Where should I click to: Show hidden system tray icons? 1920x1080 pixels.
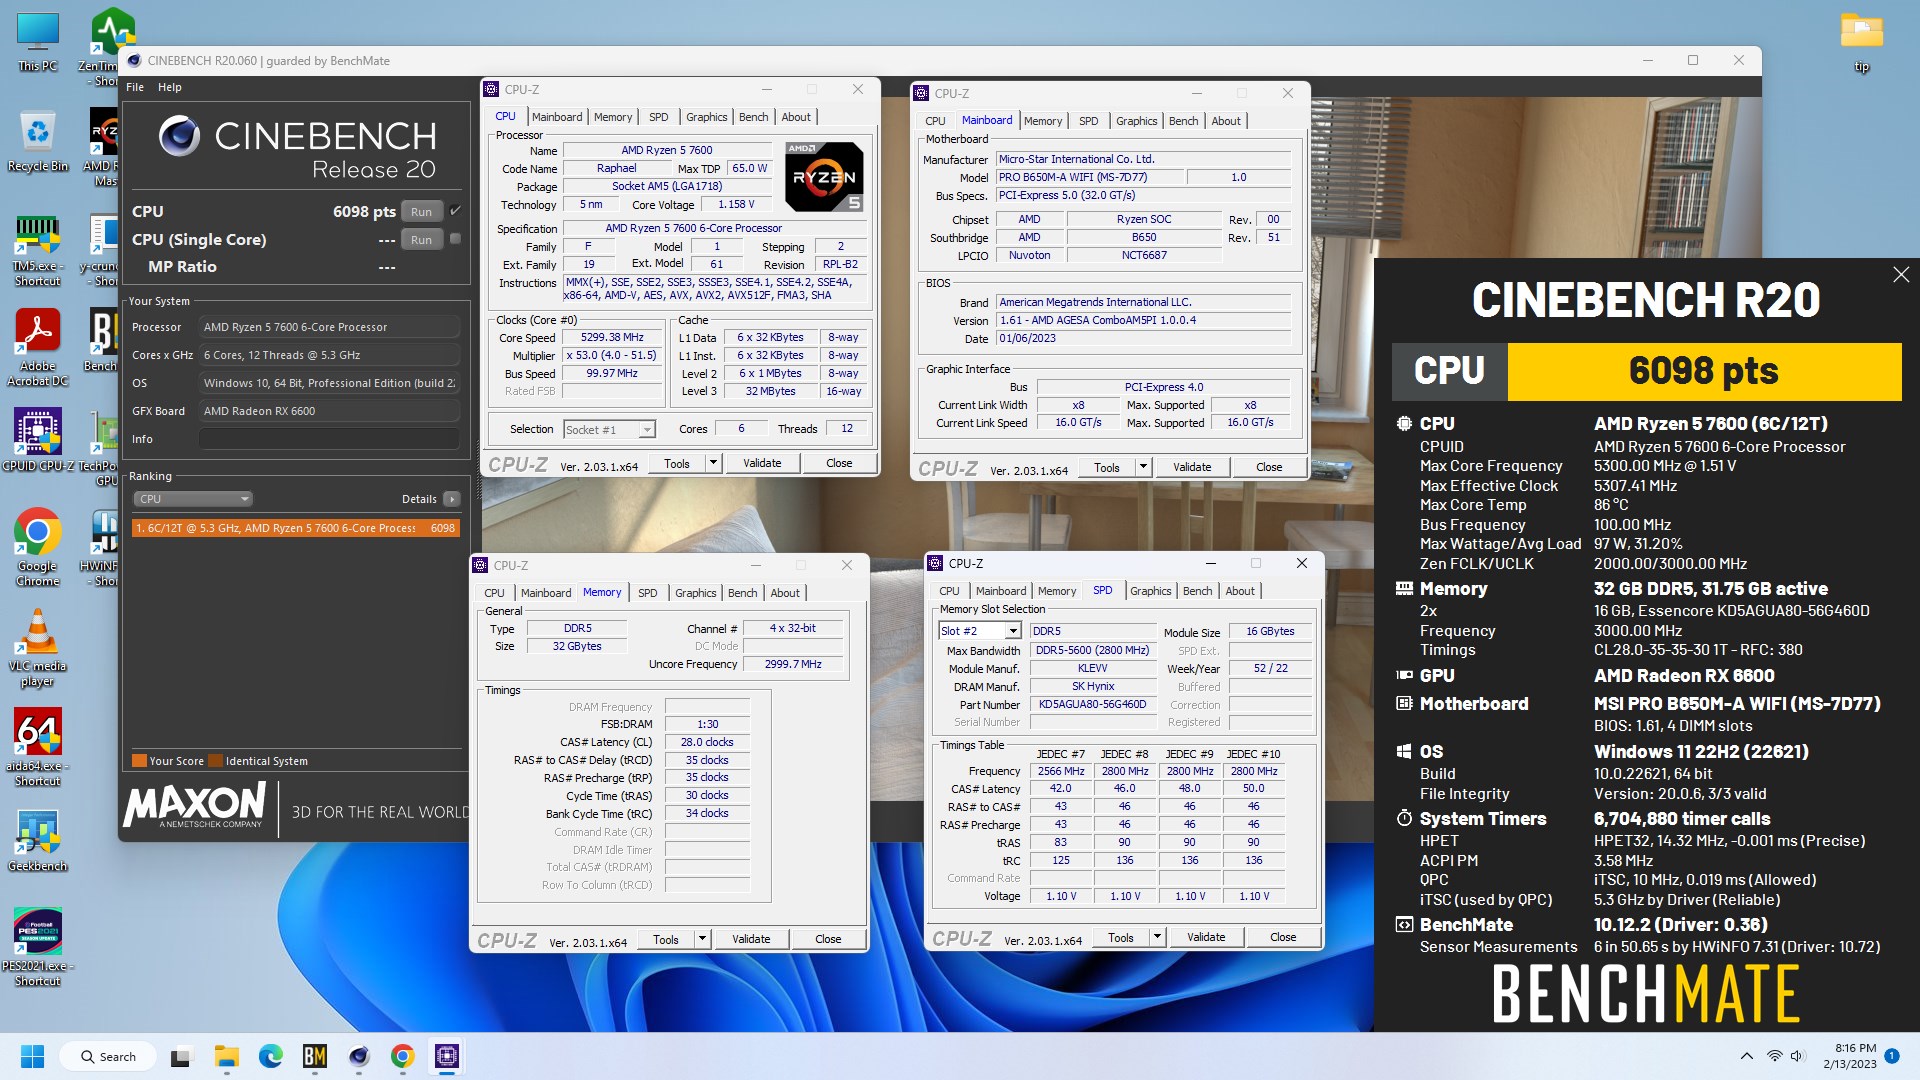pos(1746,1056)
